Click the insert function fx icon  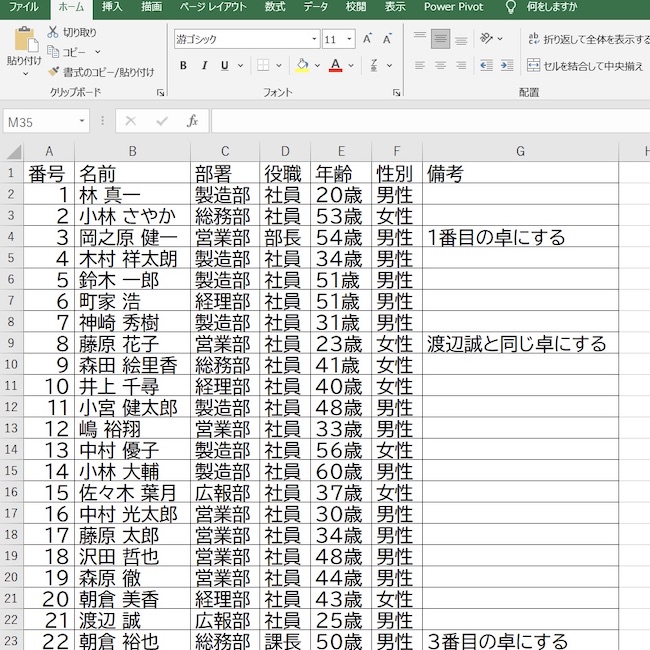192,121
